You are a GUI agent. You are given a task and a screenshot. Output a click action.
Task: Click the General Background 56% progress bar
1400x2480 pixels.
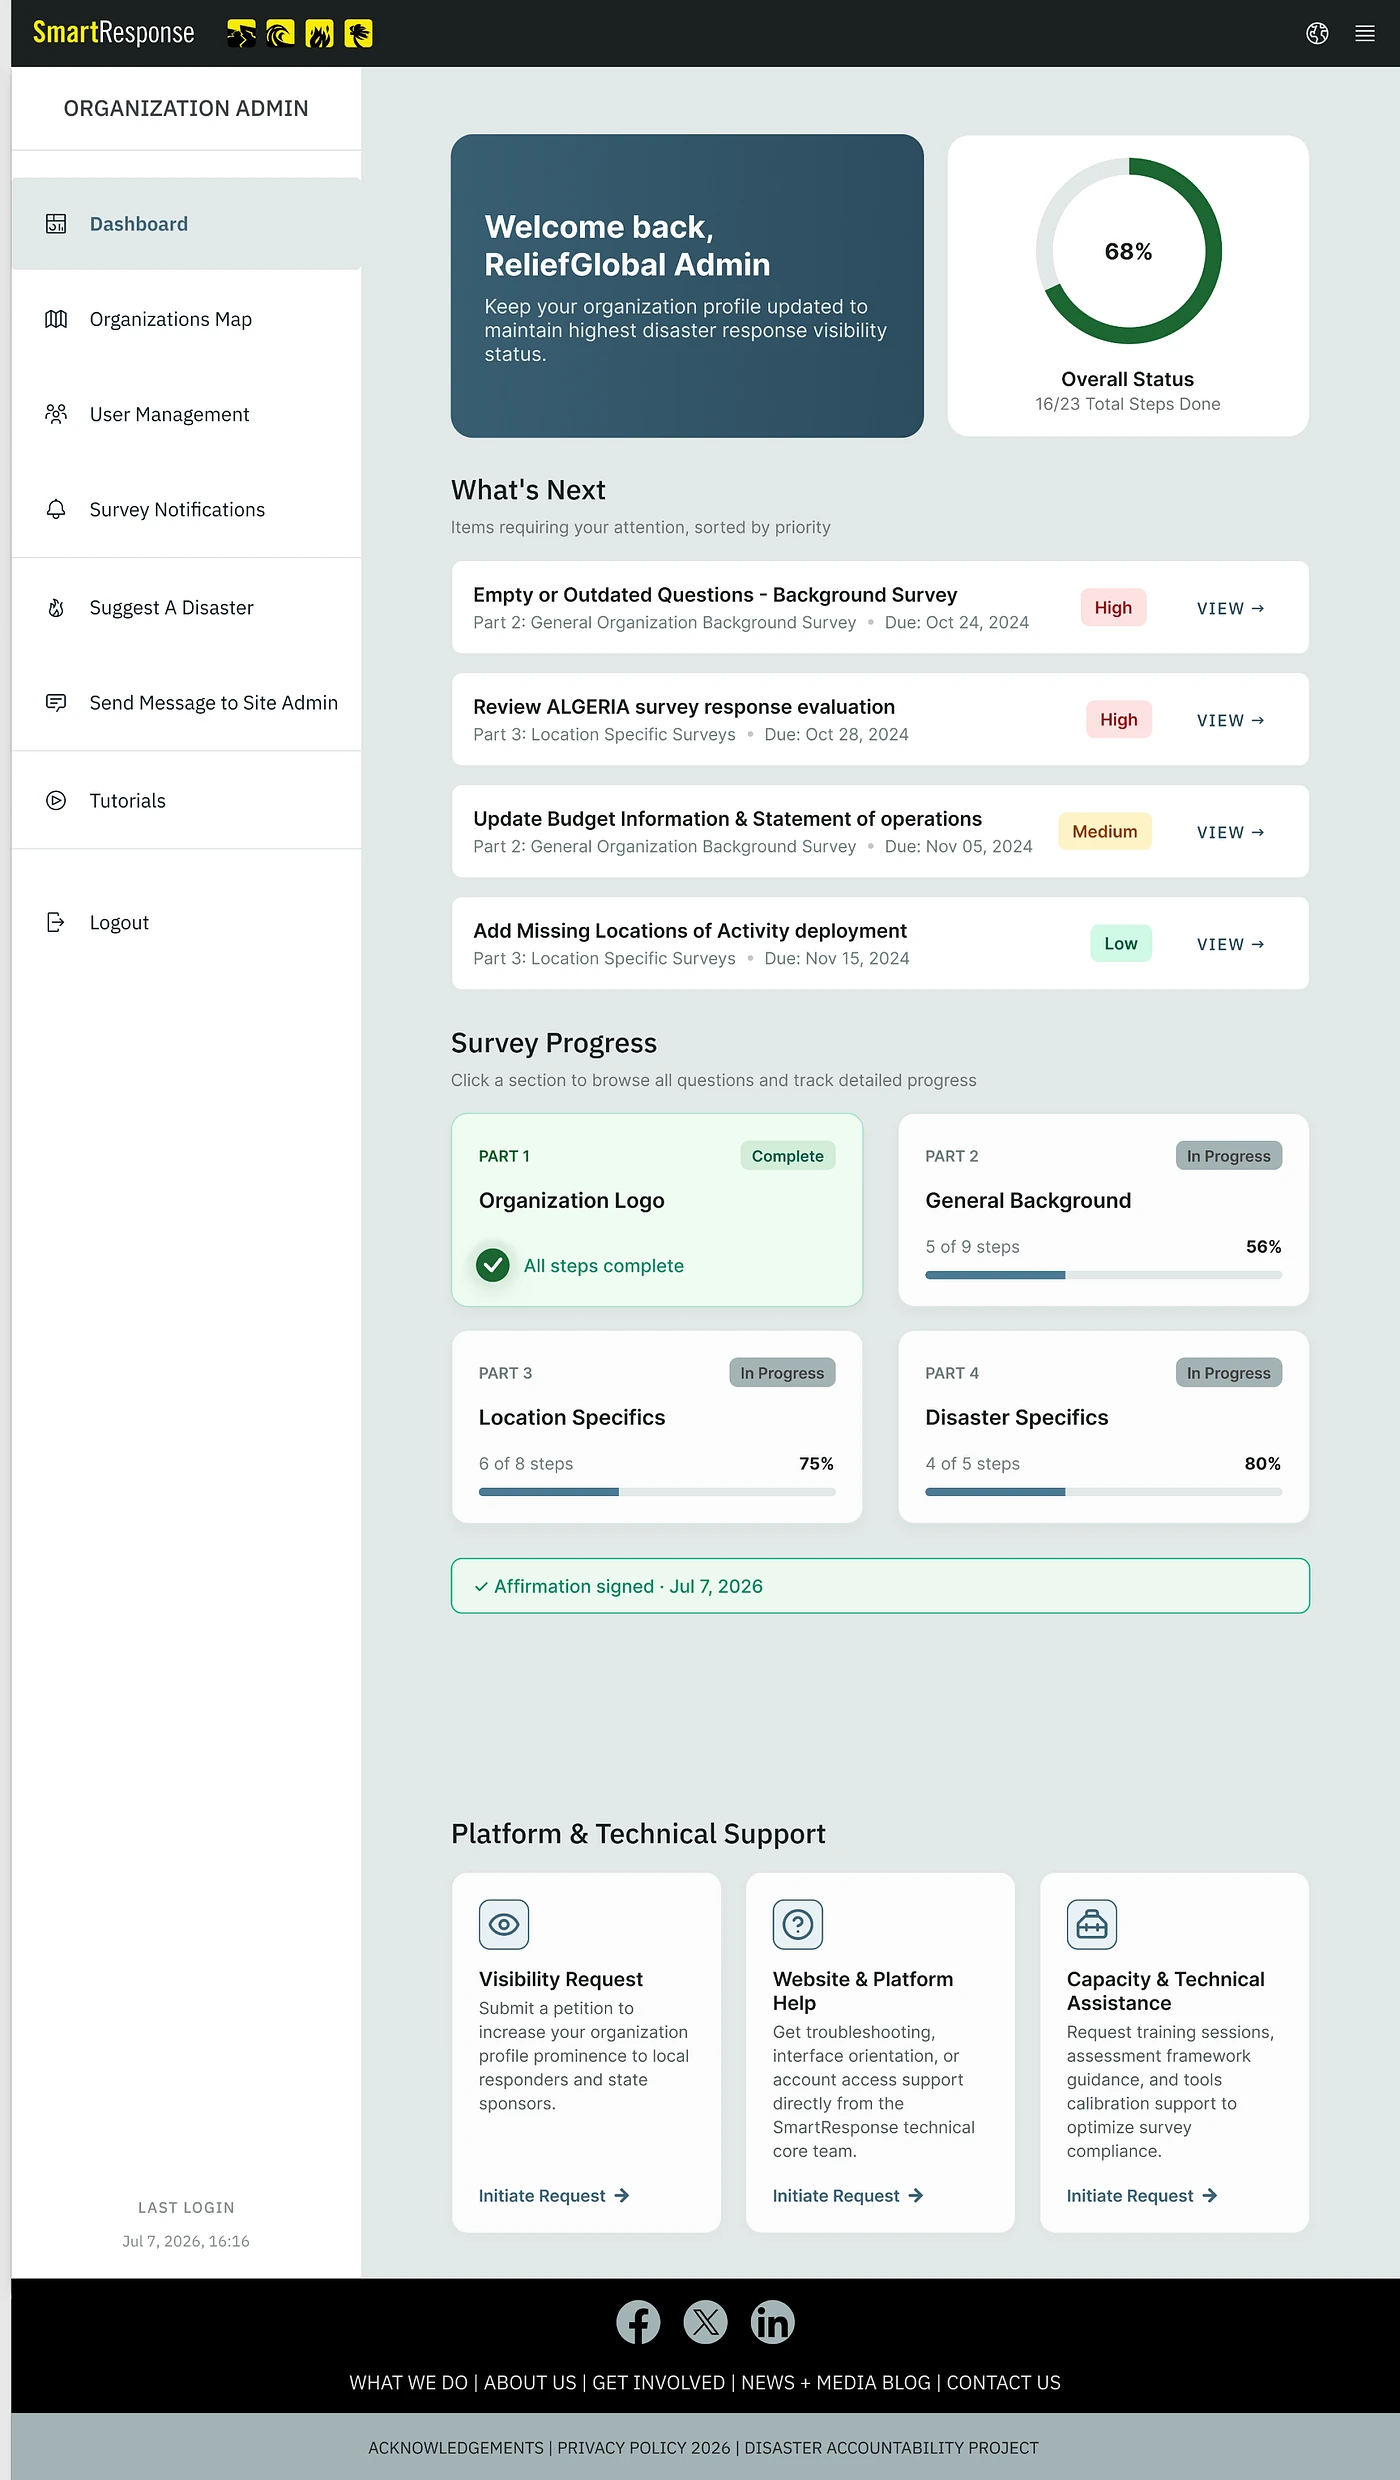point(1104,1275)
